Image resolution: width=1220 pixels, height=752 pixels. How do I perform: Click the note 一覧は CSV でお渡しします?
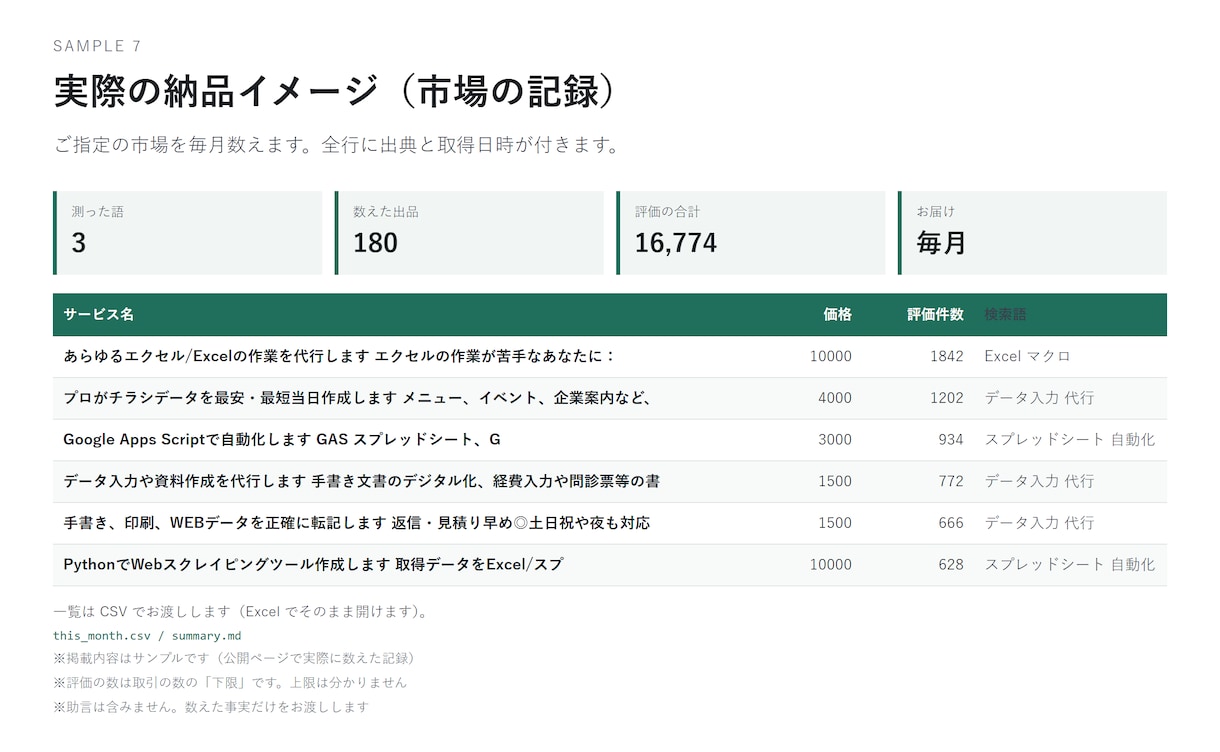(x=241, y=612)
